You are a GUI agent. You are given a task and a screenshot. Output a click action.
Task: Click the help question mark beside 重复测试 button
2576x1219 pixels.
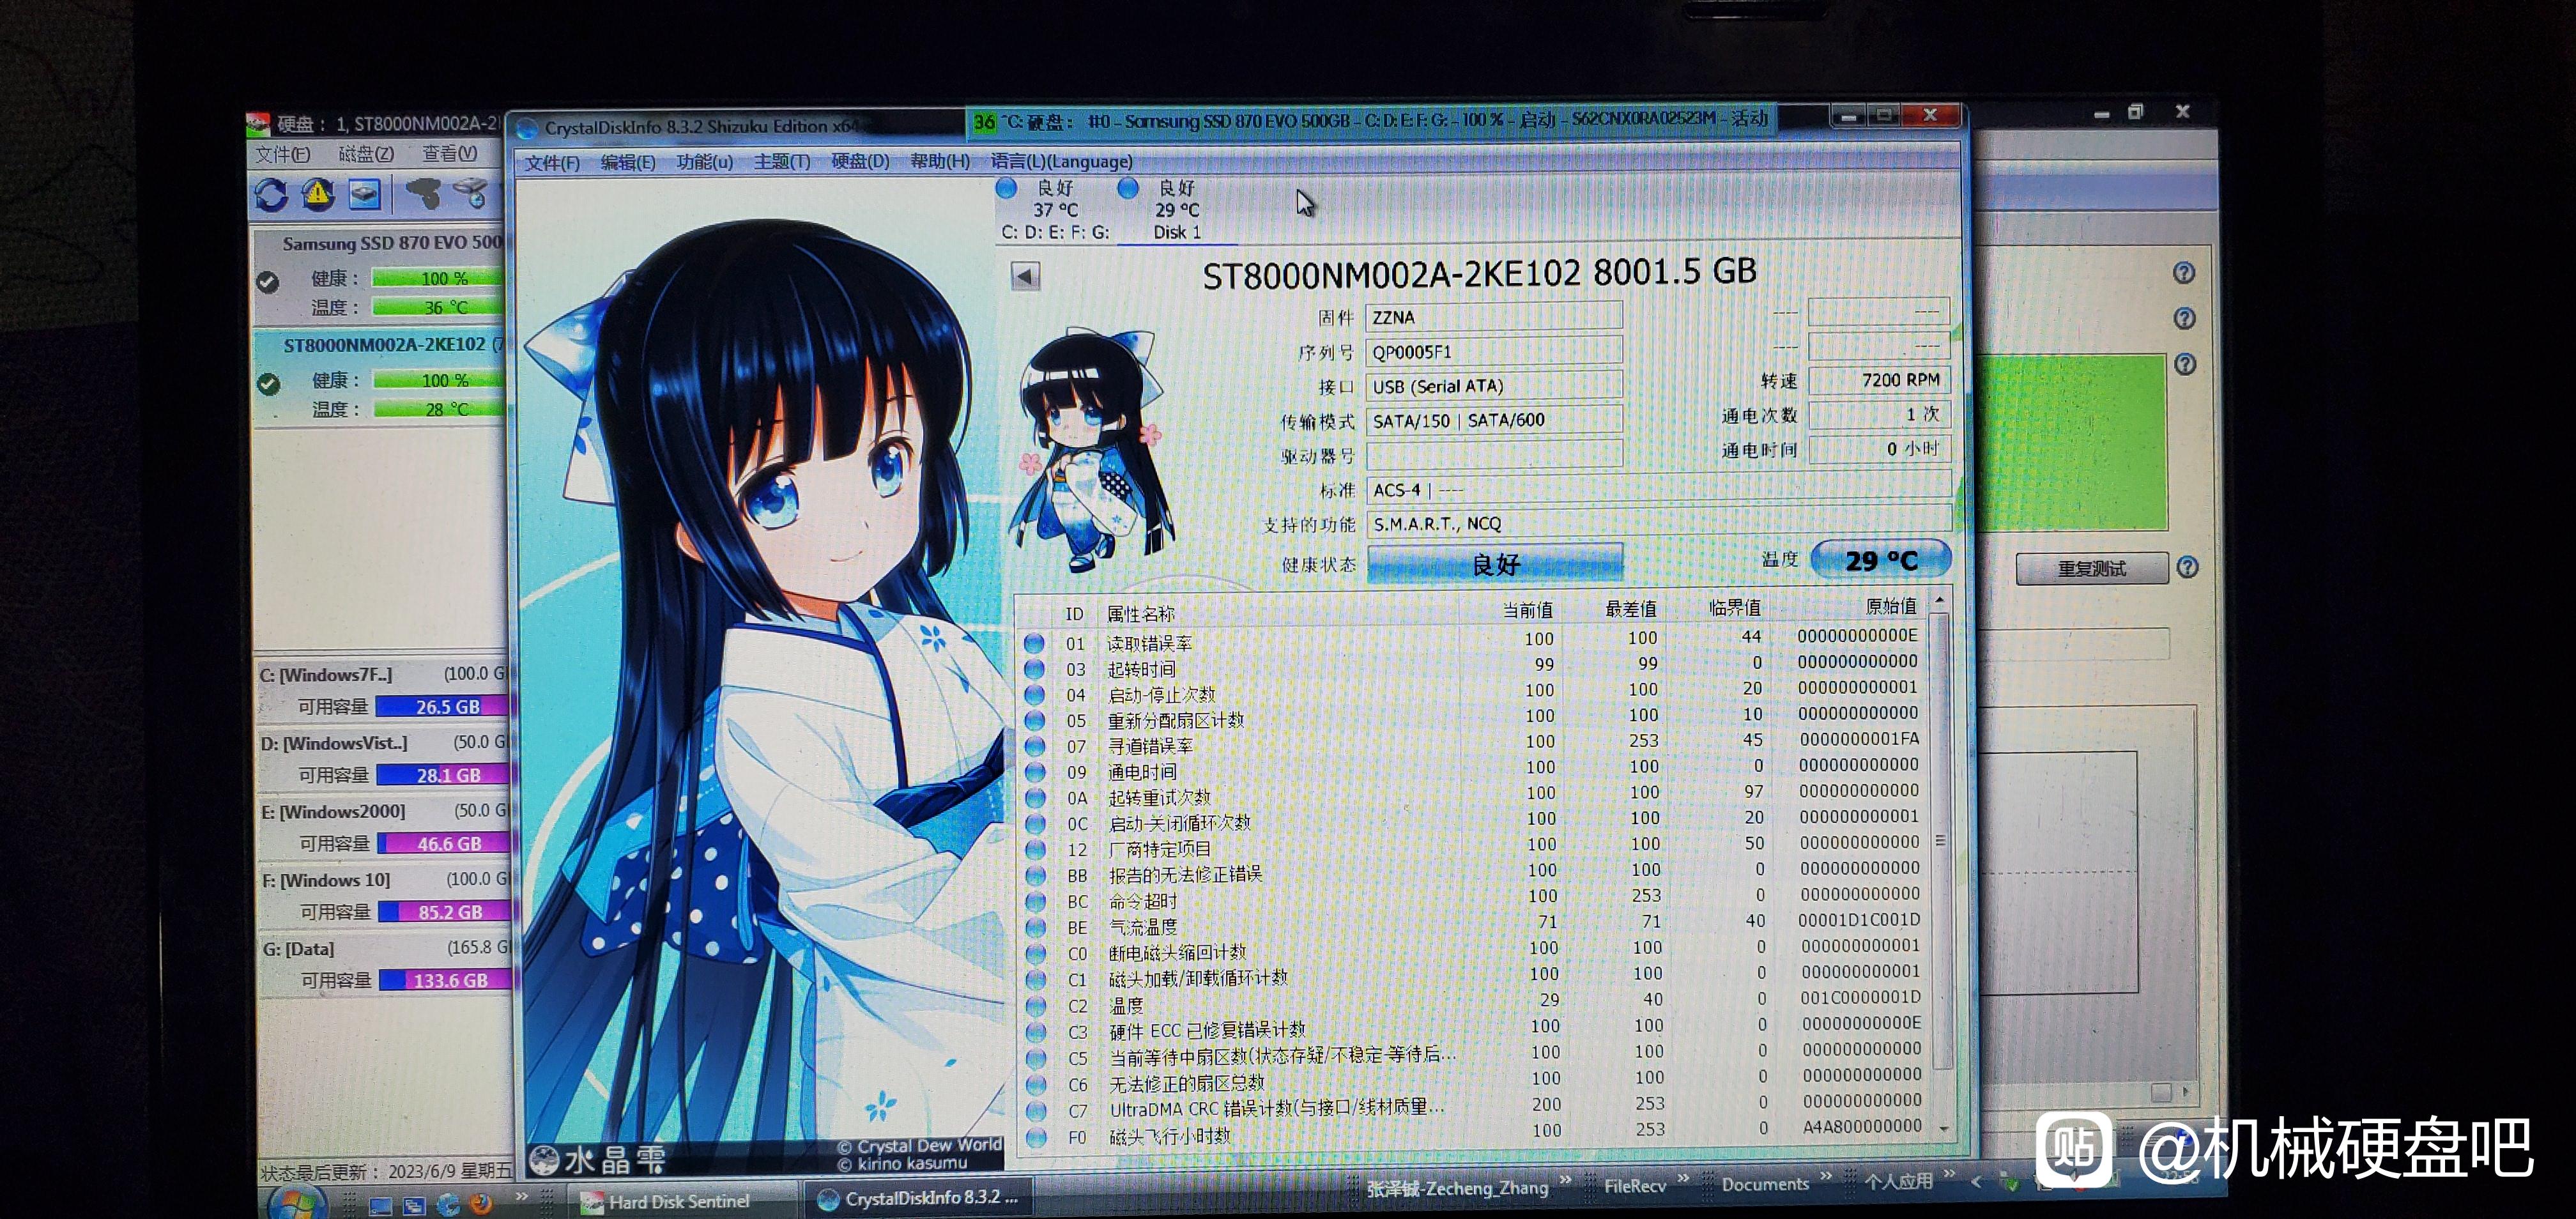click(x=2188, y=567)
